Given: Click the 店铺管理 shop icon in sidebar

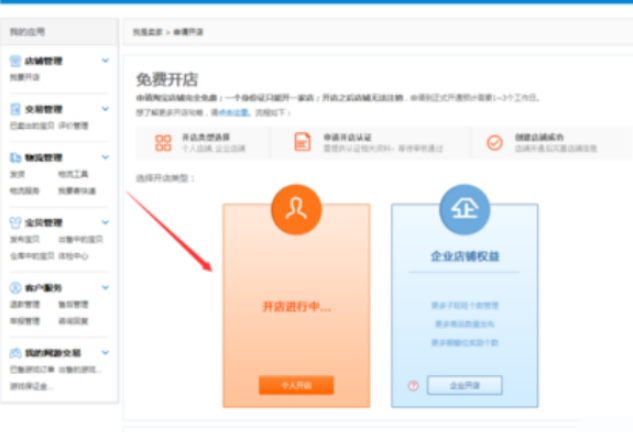Looking at the screenshot, I should coord(16,61).
